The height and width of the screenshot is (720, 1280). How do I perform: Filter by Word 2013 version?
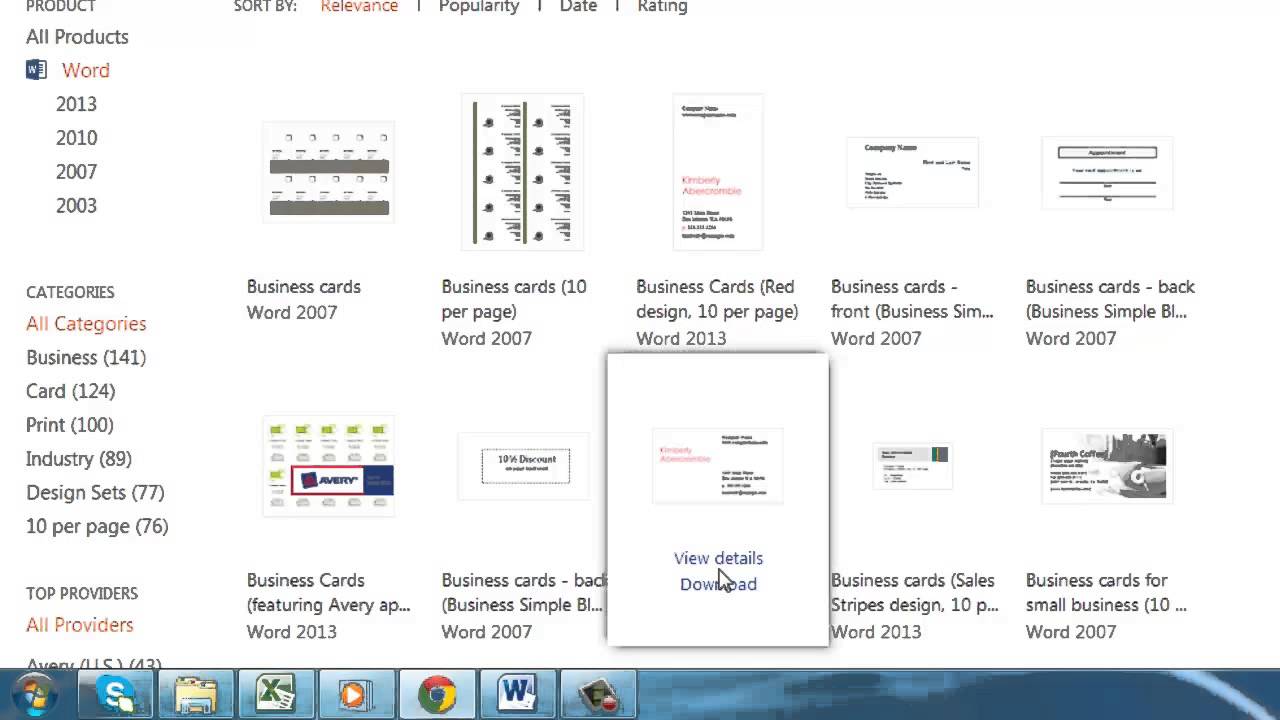pos(76,104)
